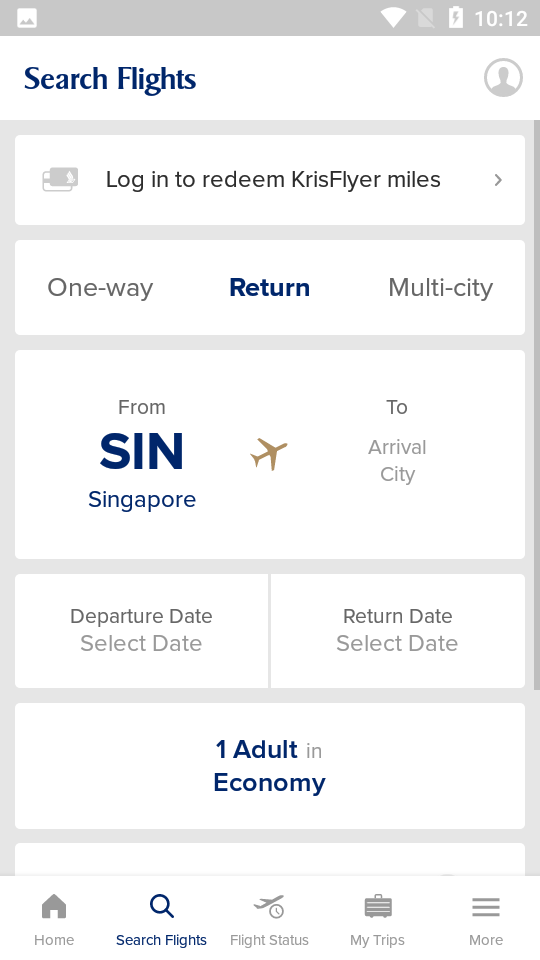Open the Departure Date selector
540x960 pixels.
click(x=141, y=631)
